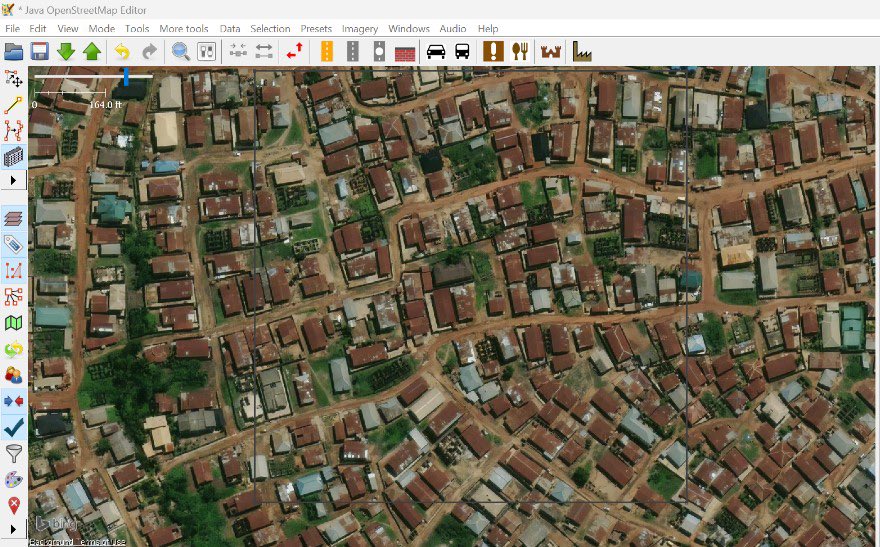Open file with the folder icon
Screen dimensions: 880x547
tap(13, 52)
